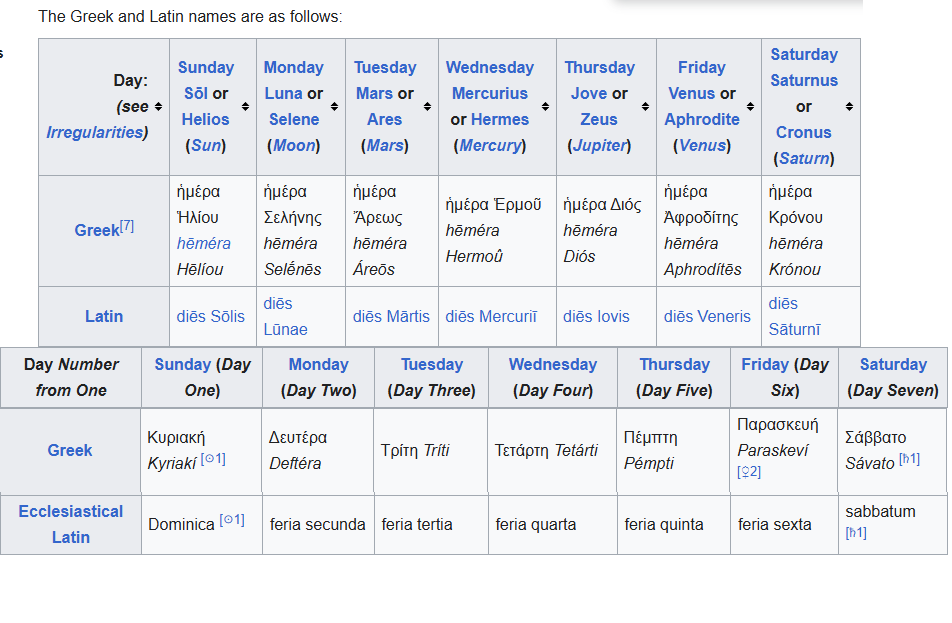This screenshot has width=952, height=623.
Task: Open Sunday link in the planetary names table
Action: pos(206,67)
